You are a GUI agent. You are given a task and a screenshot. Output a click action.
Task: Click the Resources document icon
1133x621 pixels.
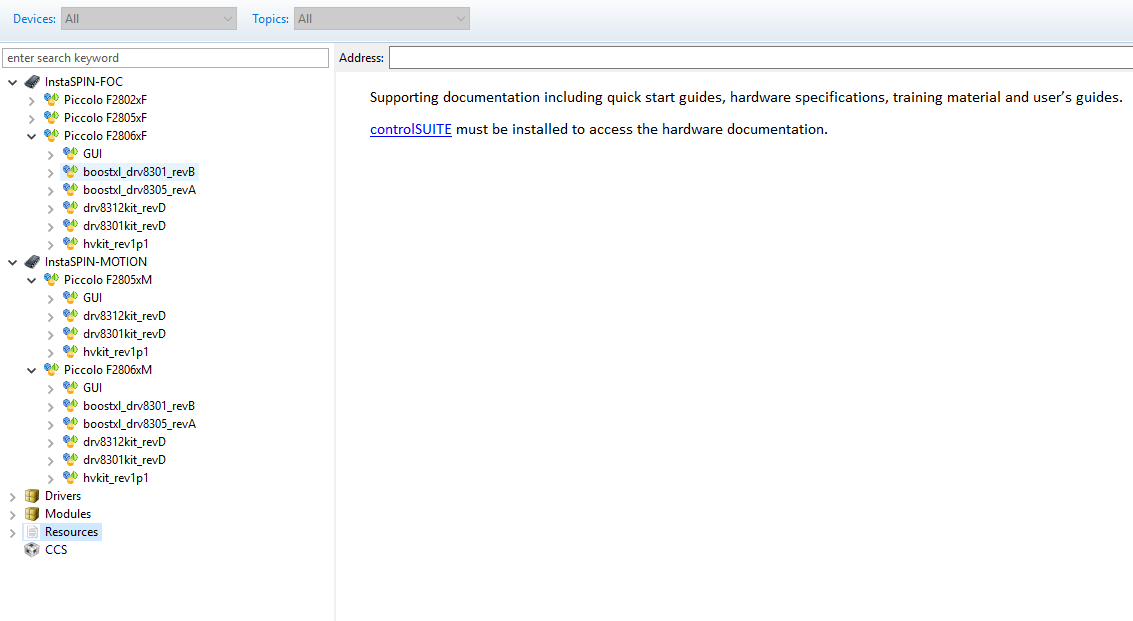click(x=33, y=532)
